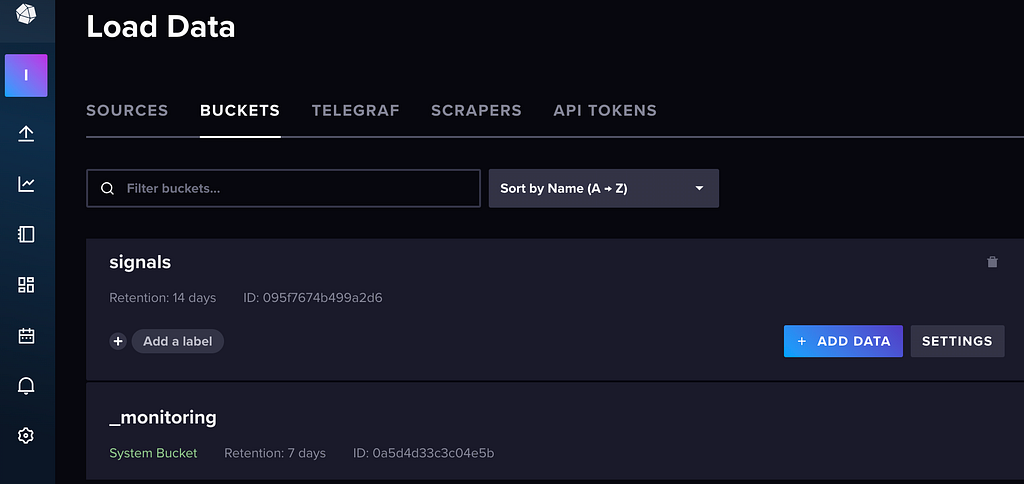Open Data Explorer graph icon
This screenshot has height=484, width=1024.
point(26,185)
